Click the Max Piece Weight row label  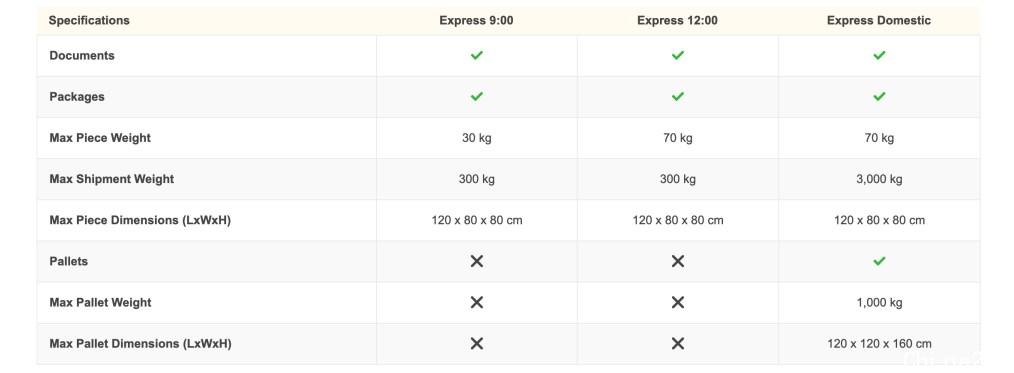click(x=100, y=138)
